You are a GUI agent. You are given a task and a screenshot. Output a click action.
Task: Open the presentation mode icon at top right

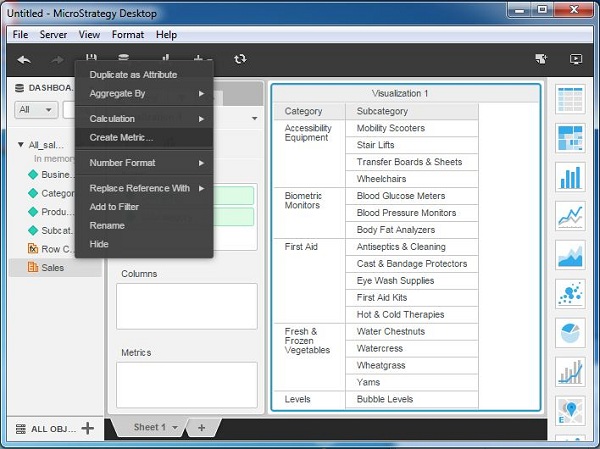pos(576,60)
